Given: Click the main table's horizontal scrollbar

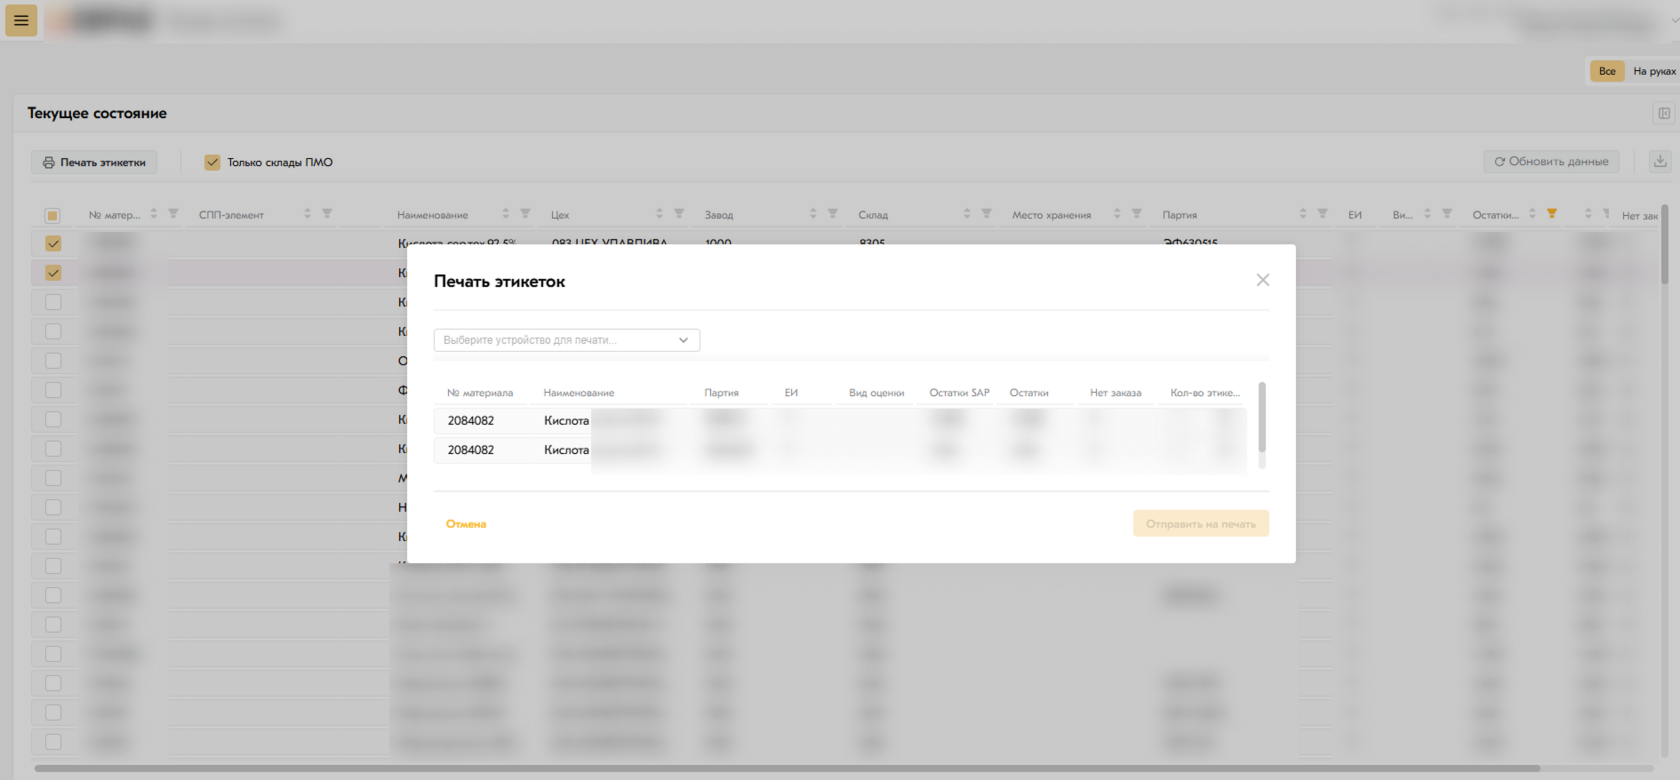Looking at the screenshot, I should coord(787,768).
